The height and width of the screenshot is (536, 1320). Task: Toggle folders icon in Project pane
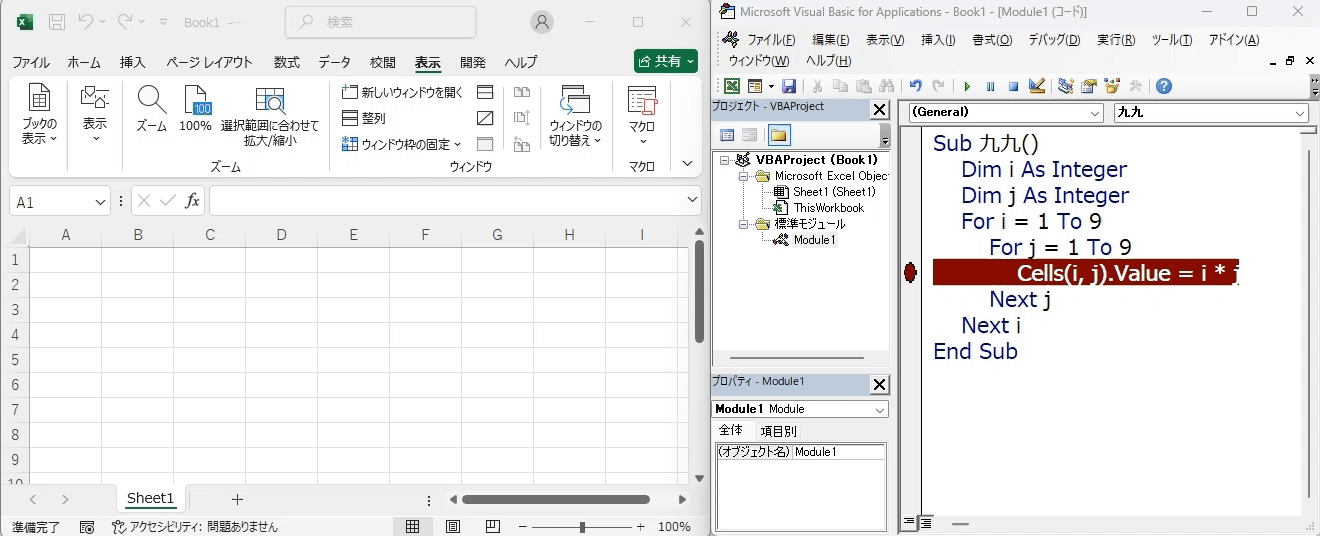(x=779, y=135)
